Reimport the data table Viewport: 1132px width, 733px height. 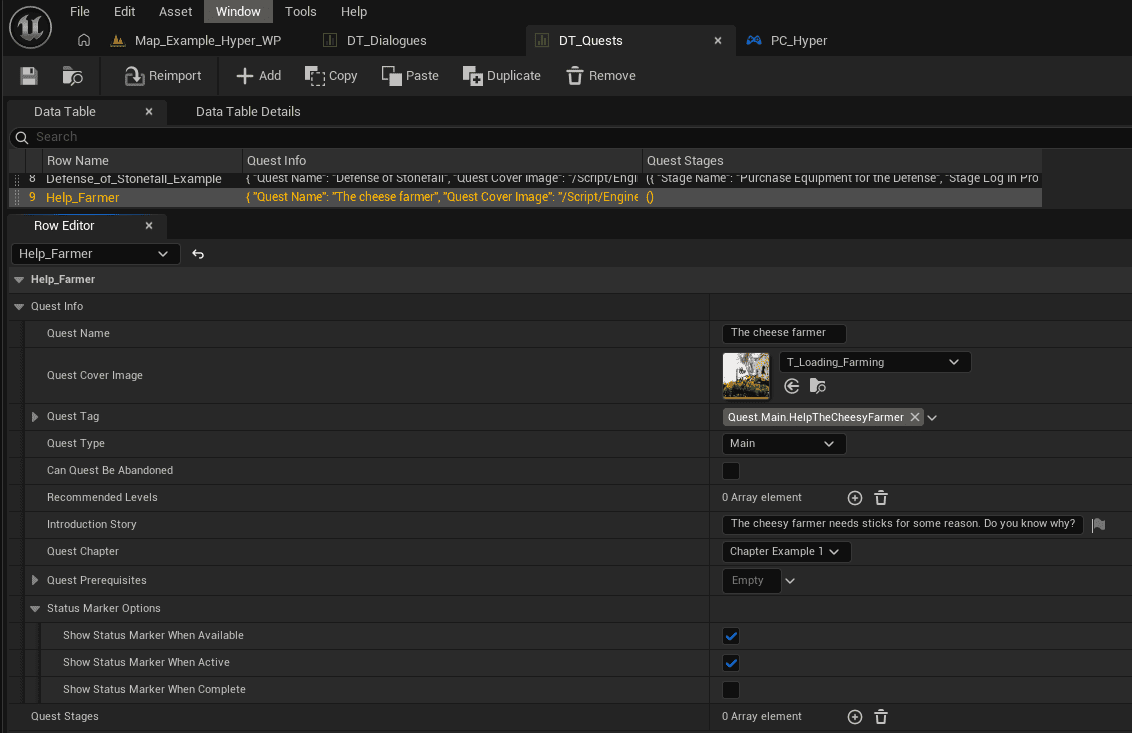[162, 76]
